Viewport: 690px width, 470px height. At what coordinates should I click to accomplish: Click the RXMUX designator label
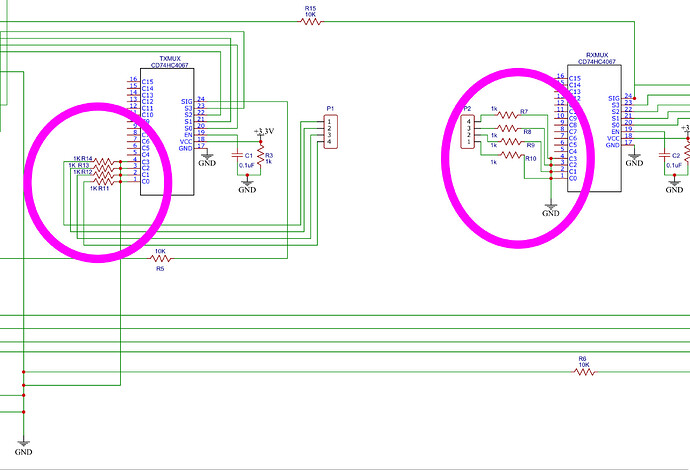(x=597, y=55)
